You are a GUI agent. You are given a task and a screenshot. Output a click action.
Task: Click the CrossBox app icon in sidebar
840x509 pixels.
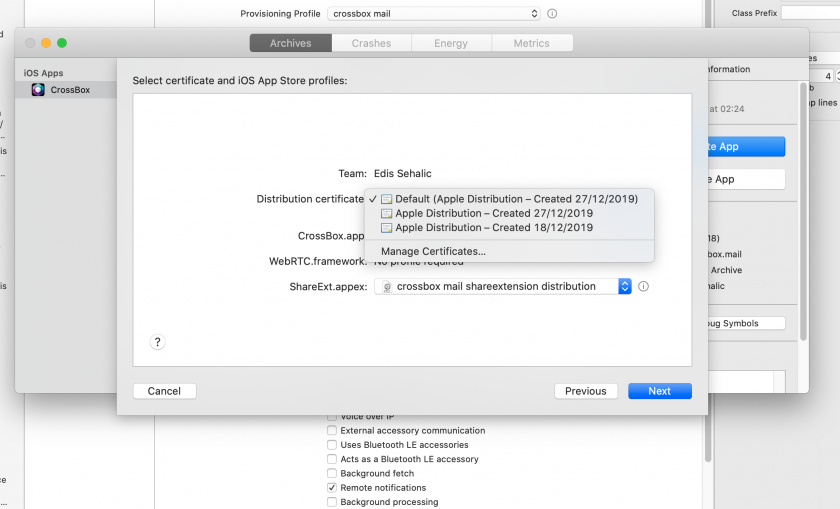pos(38,89)
